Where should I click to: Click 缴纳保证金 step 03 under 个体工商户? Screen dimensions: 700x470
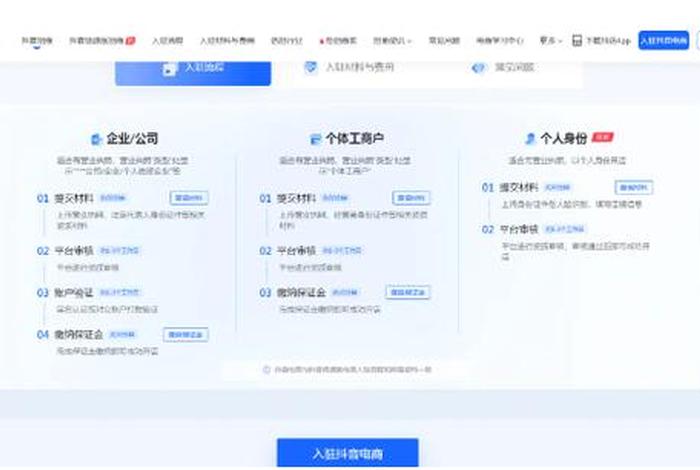(301, 292)
